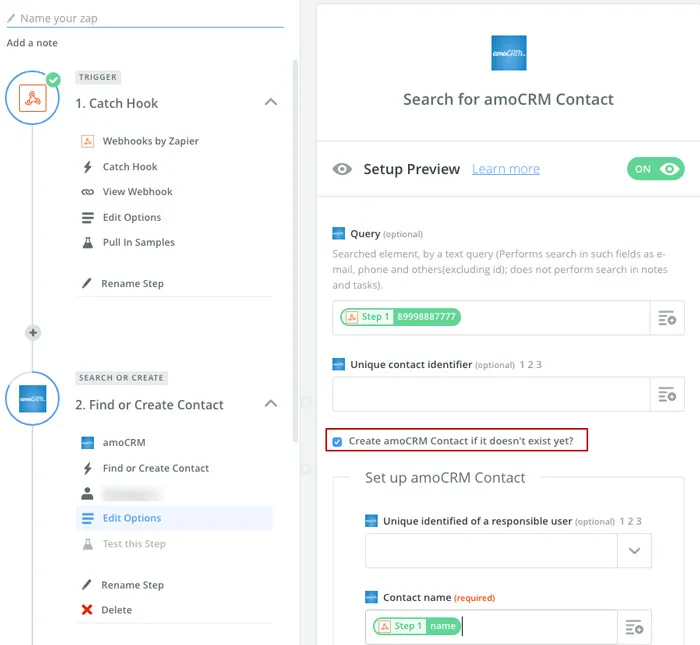700x645 pixels.
Task: Open Webhooks by Zapier menu item
Action: [x=150, y=141]
